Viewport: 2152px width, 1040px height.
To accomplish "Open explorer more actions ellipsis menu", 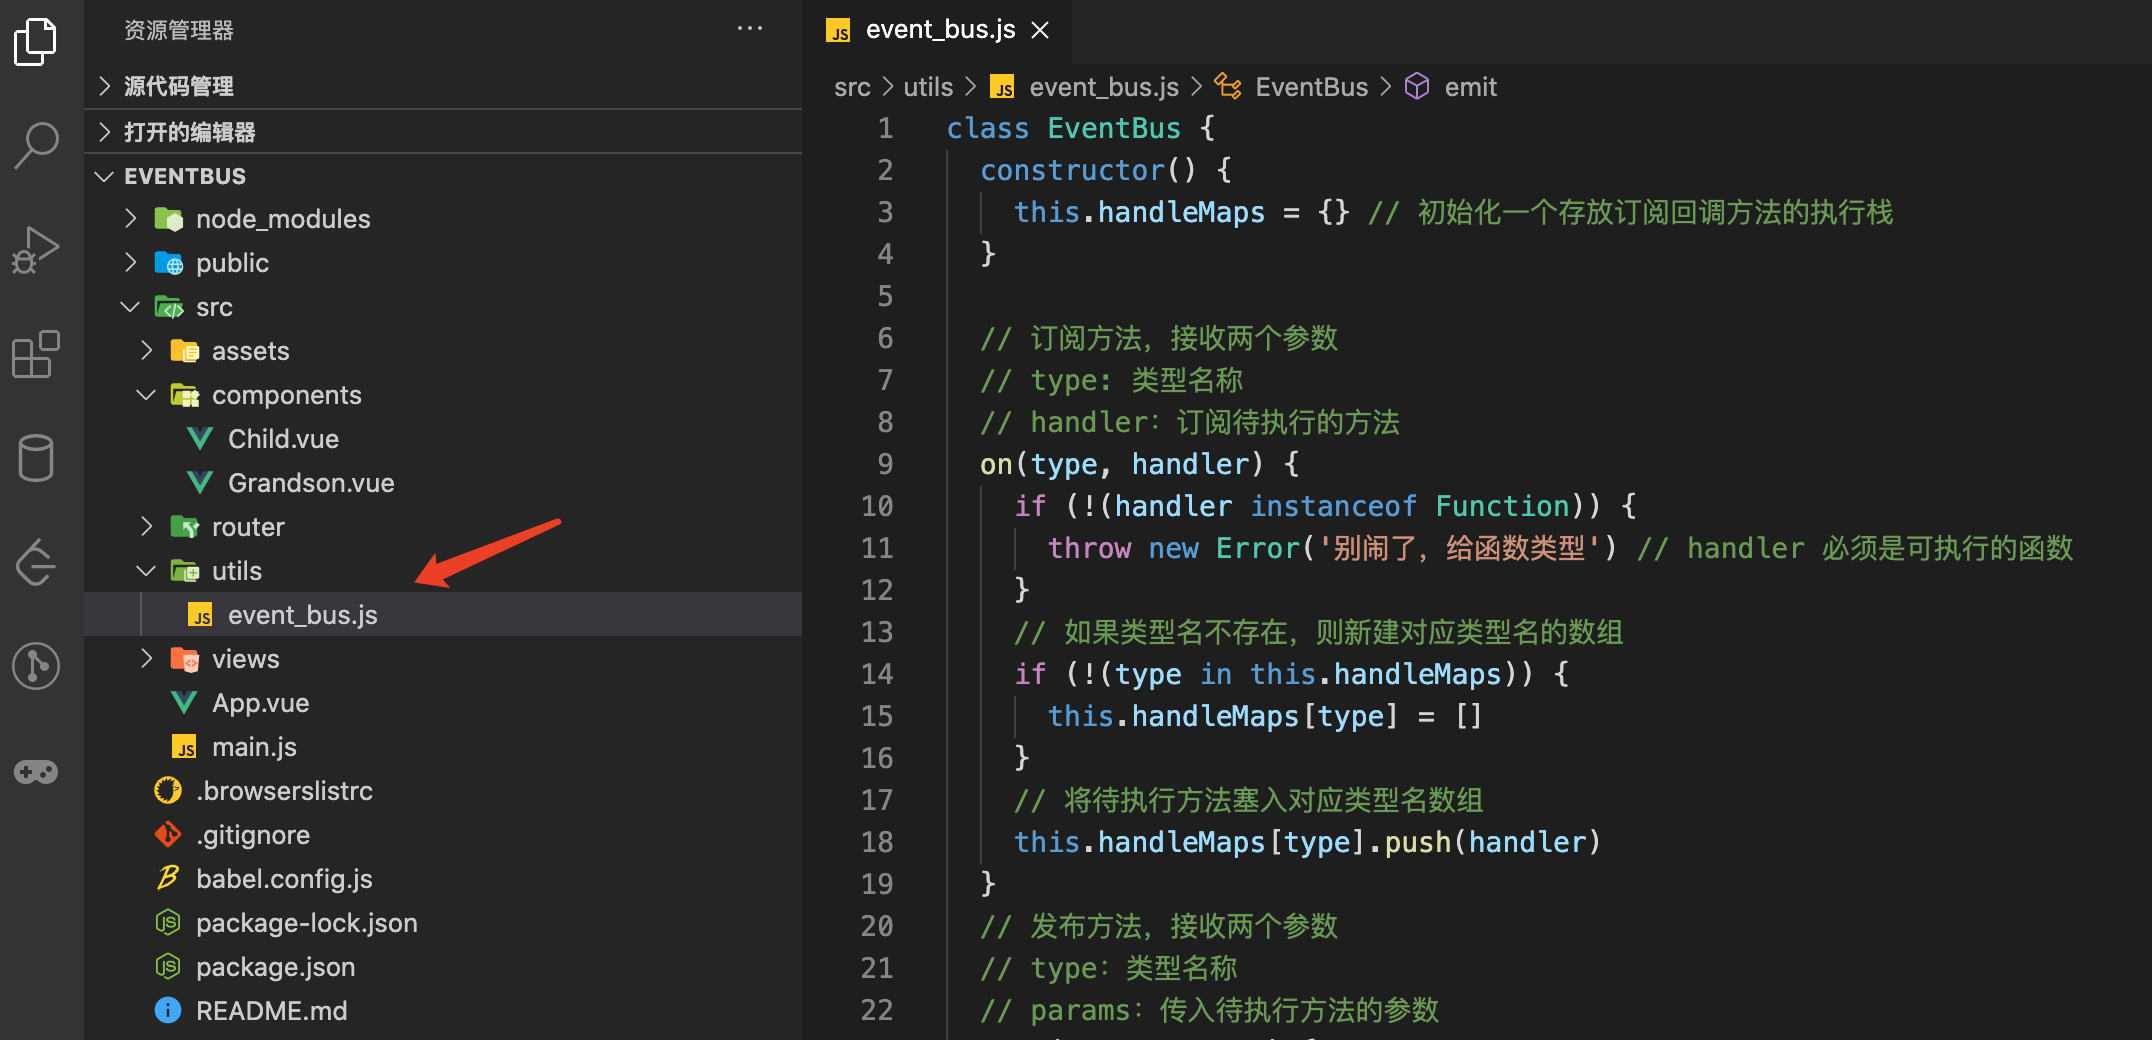I will click(x=749, y=29).
